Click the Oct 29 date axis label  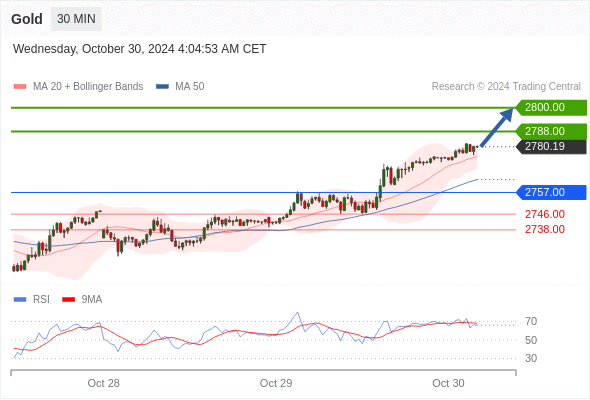276,383
